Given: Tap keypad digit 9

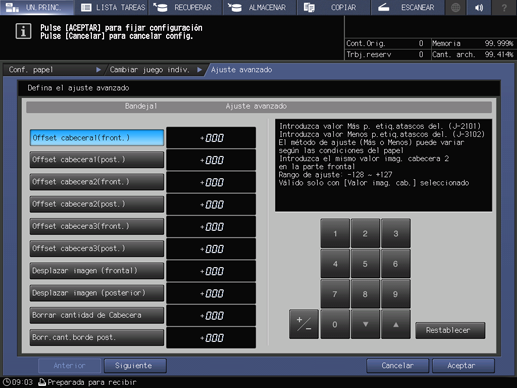Looking at the screenshot, I should 396,294.
